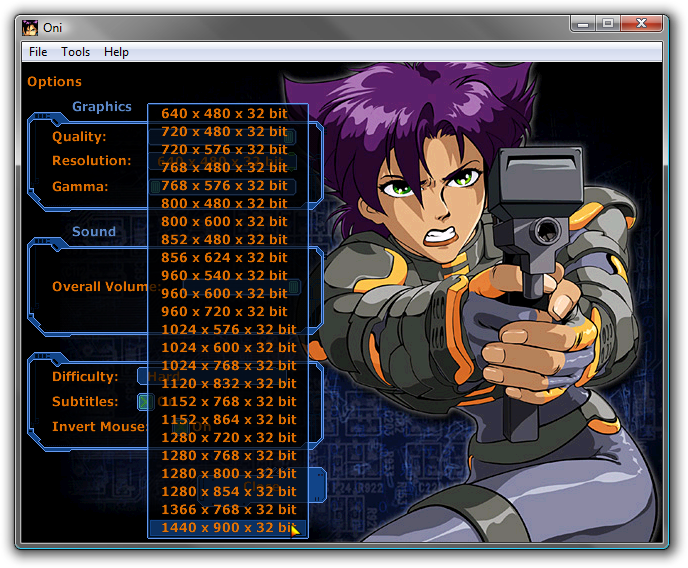Select 1280 x 720 x 32 bit resolution
This screenshot has width=688, height=568.
point(228,438)
